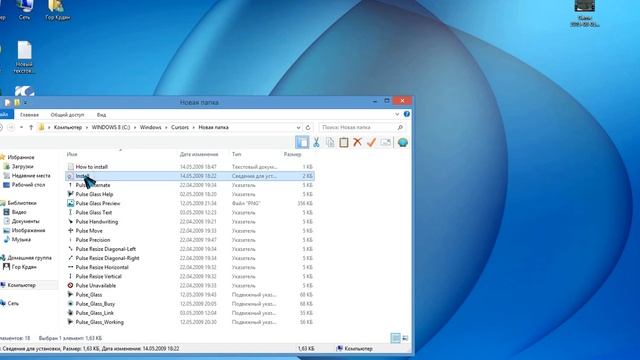This screenshot has height=360, width=640.
Task: Click the folder icon in the address bar
Action: click(41, 127)
